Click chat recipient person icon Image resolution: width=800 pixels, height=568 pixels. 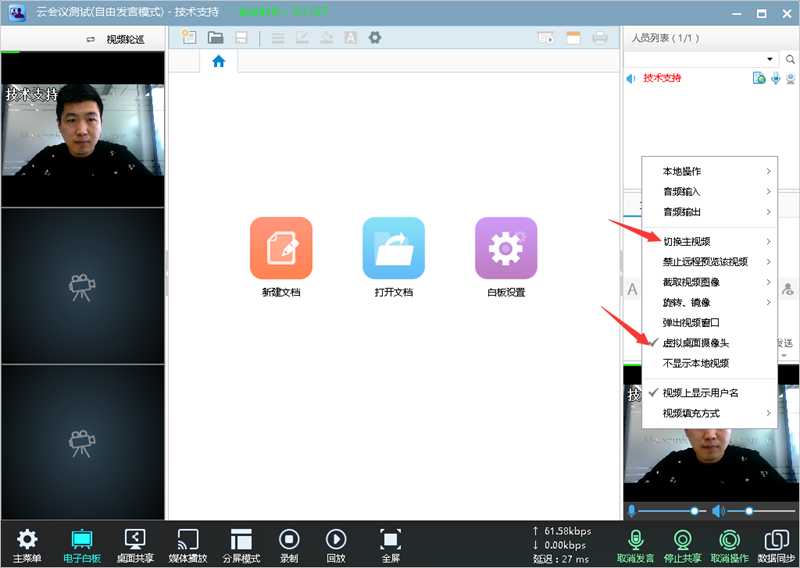pyautogui.click(x=788, y=289)
